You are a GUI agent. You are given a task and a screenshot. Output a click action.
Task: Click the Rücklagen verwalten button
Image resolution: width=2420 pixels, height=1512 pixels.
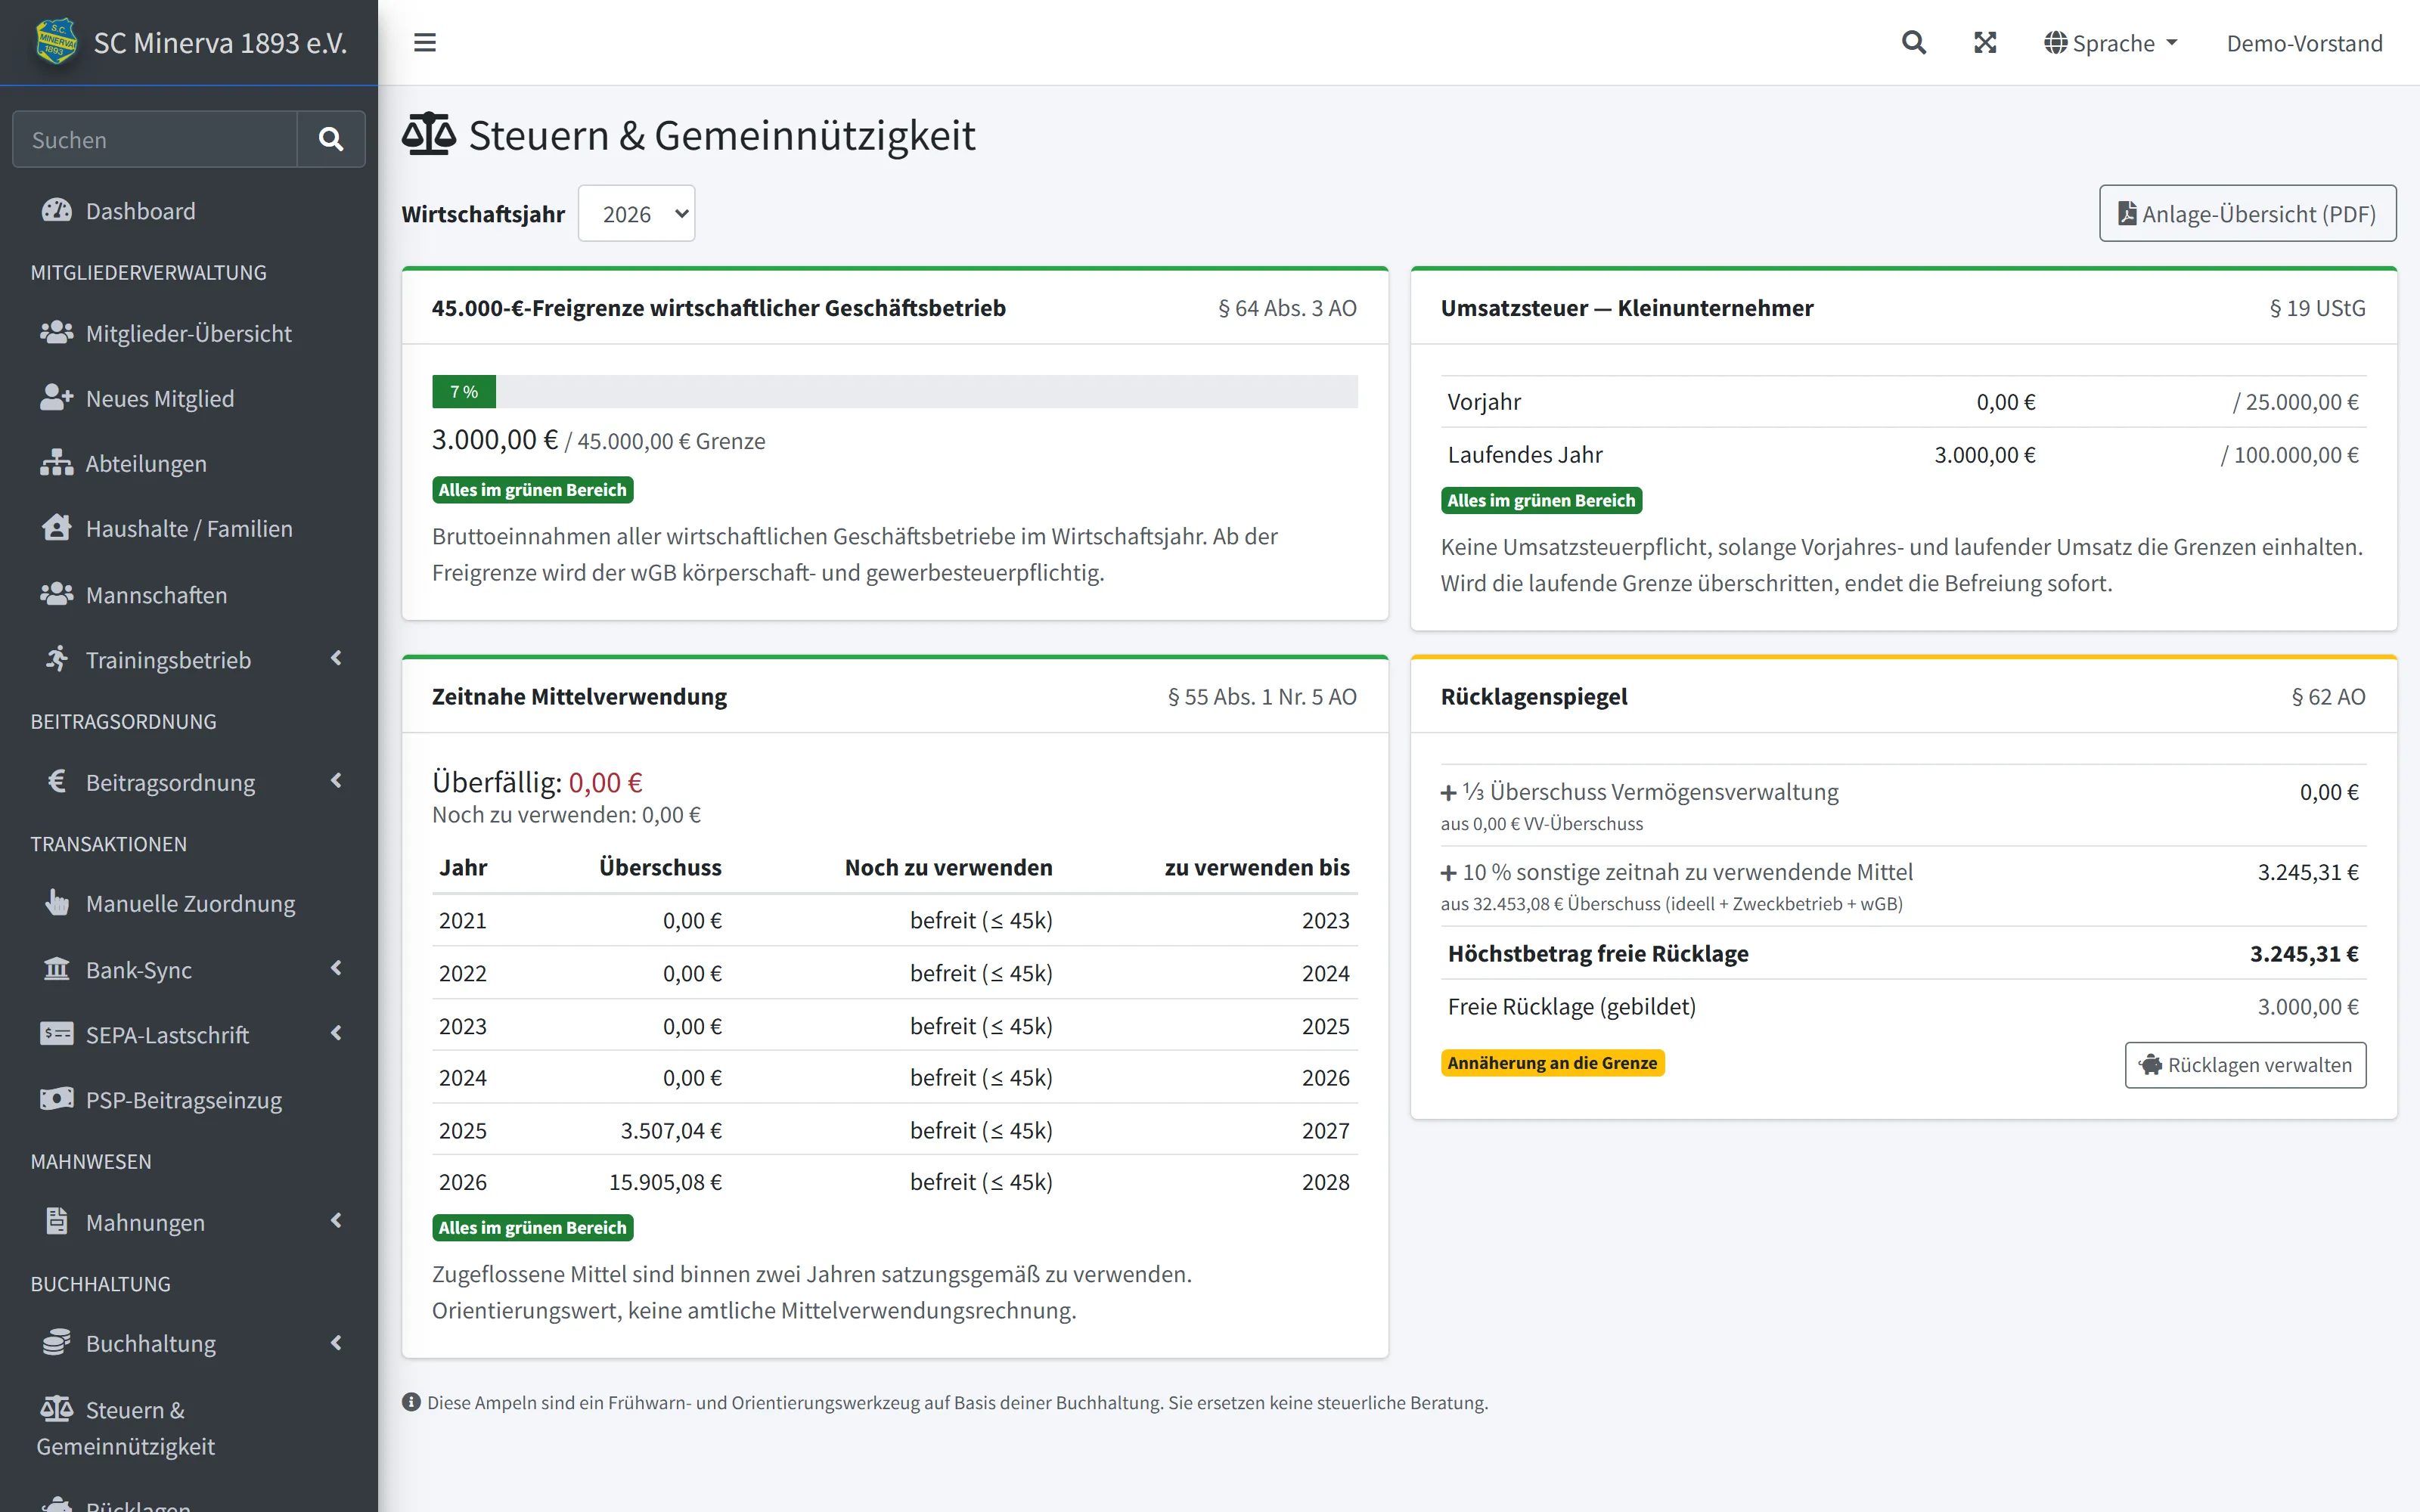(2245, 1065)
